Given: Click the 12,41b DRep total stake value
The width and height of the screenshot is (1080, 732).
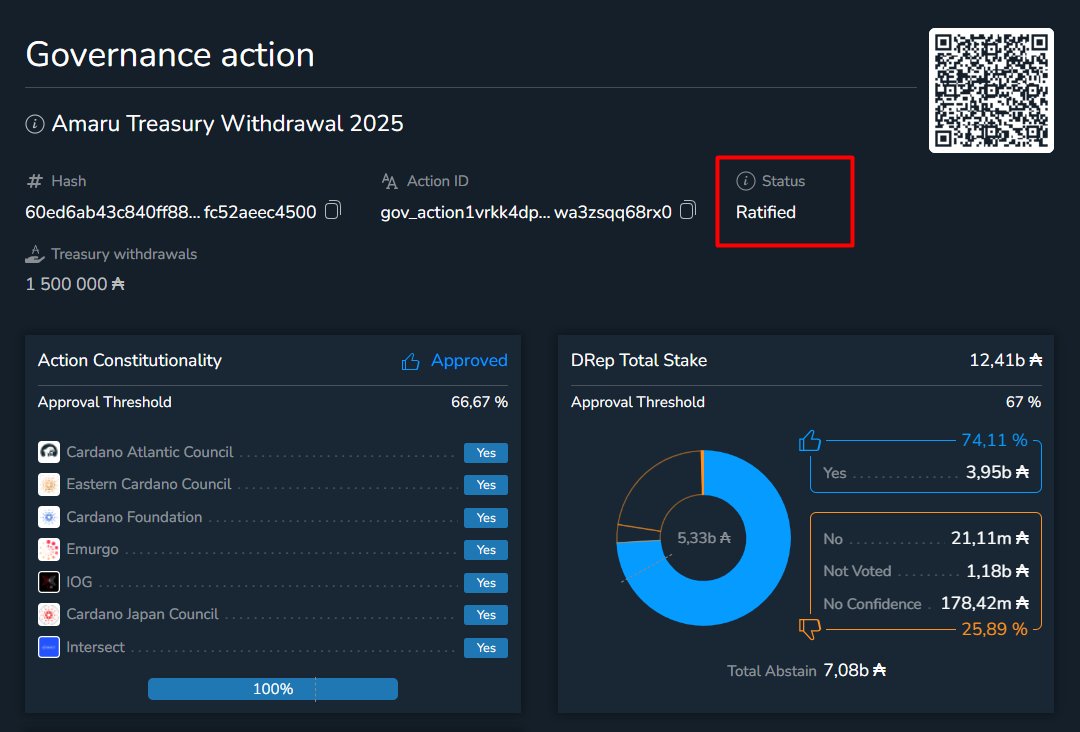Looking at the screenshot, I should 1006,360.
